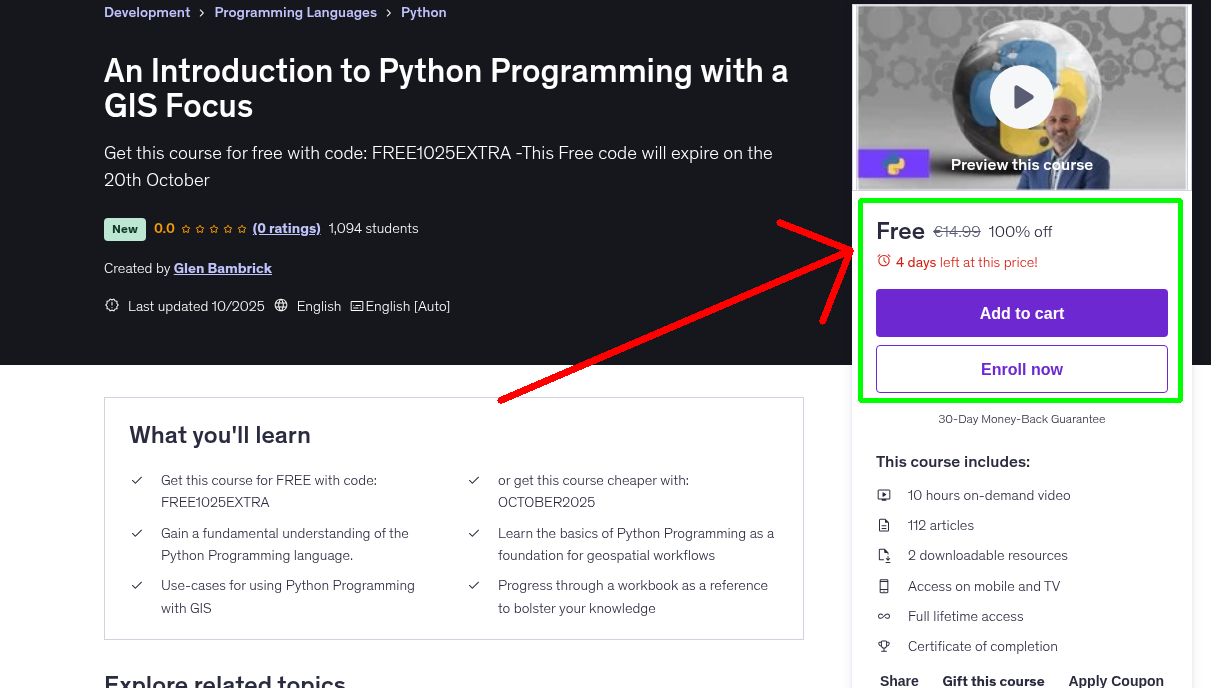Open instructor Glen Bambrick's profile
This screenshot has height=688, width=1211.
click(222, 268)
